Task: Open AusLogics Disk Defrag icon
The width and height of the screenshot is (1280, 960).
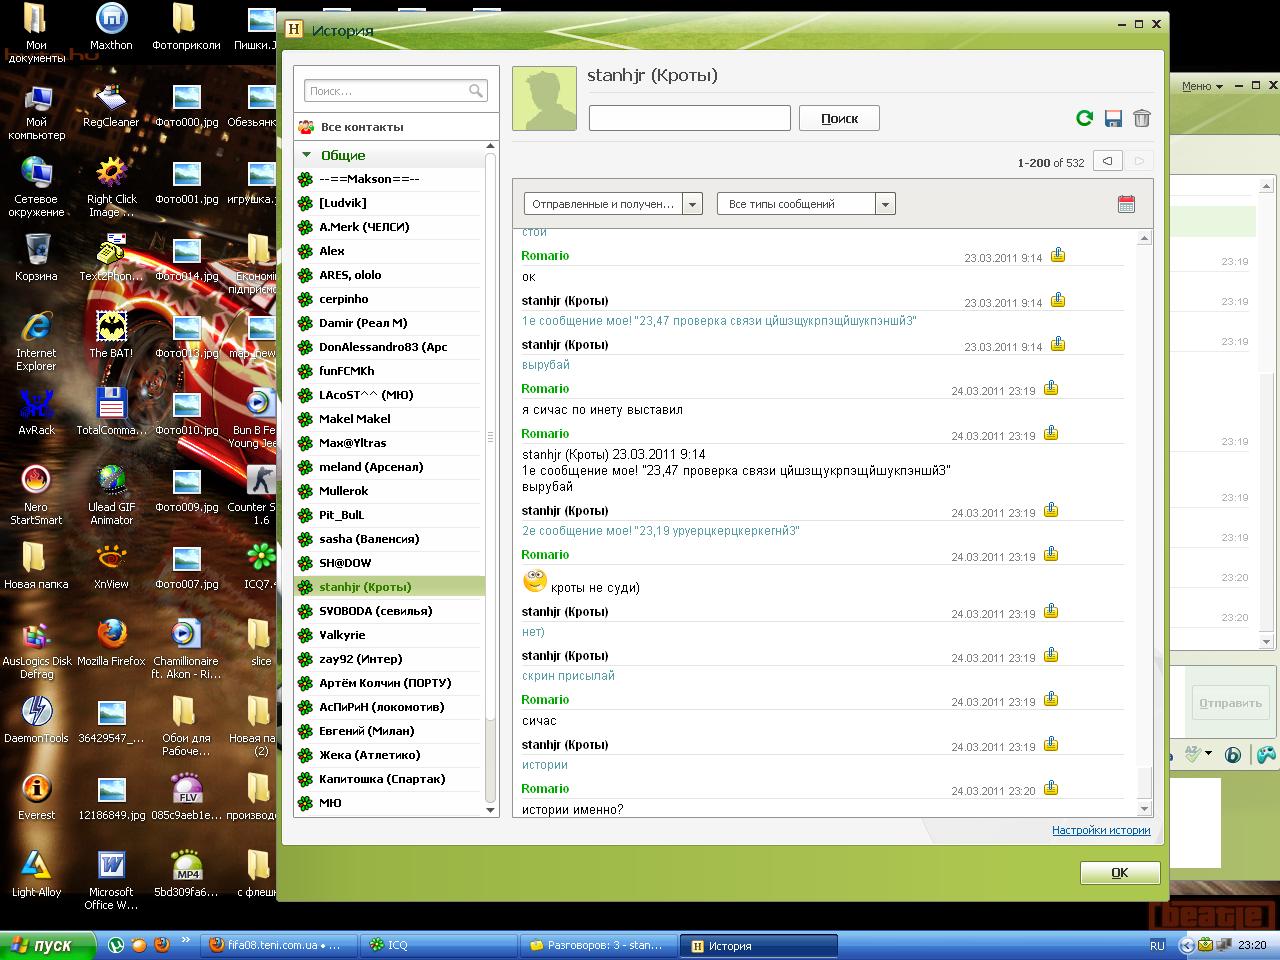Action: pyautogui.click(x=36, y=649)
